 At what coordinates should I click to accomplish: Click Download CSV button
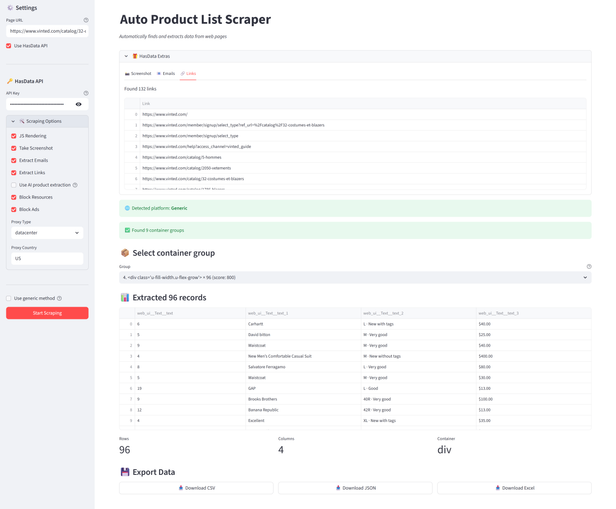point(196,488)
